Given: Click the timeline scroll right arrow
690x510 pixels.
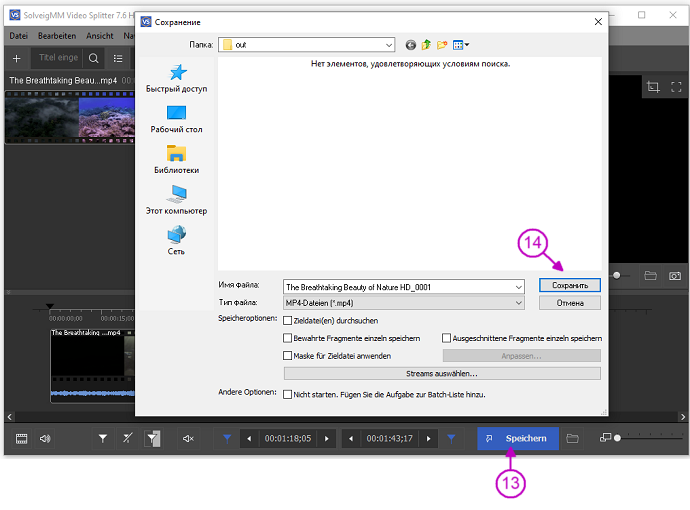Looking at the screenshot, I should click(683, 416).
